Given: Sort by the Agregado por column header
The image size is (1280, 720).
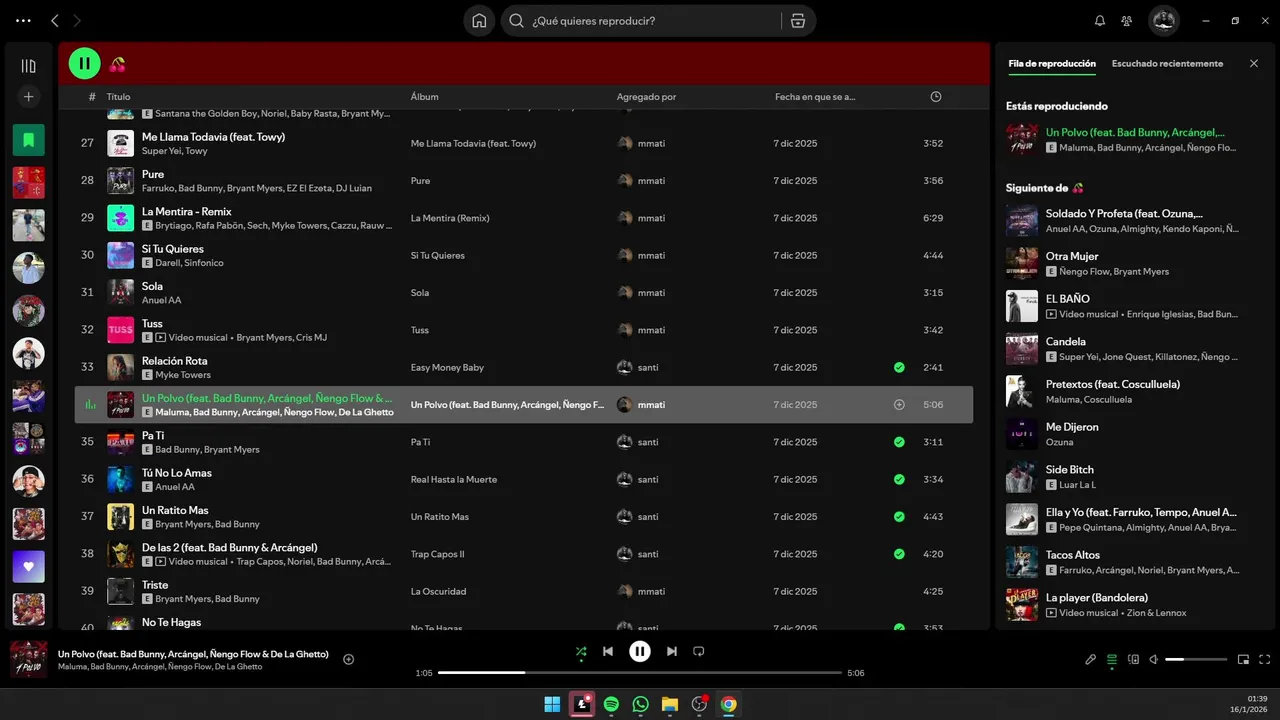Looking at the screenshot, I should coord(646,97).
